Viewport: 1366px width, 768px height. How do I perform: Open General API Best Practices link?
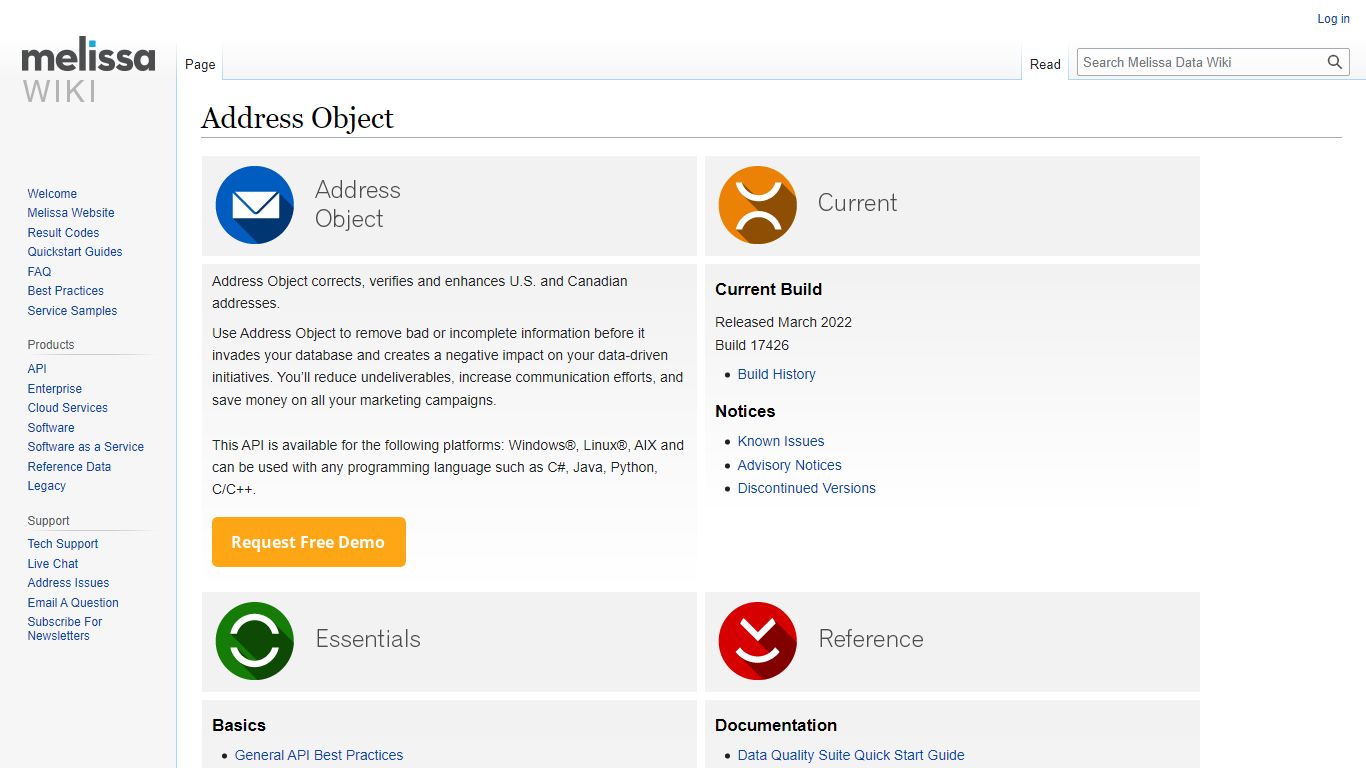point(319,755)
